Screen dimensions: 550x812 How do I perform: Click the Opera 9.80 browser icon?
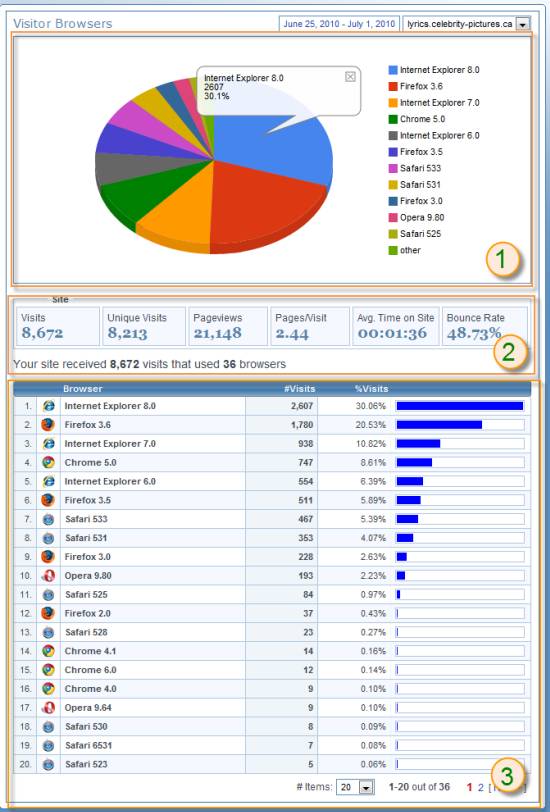[48, 576]
